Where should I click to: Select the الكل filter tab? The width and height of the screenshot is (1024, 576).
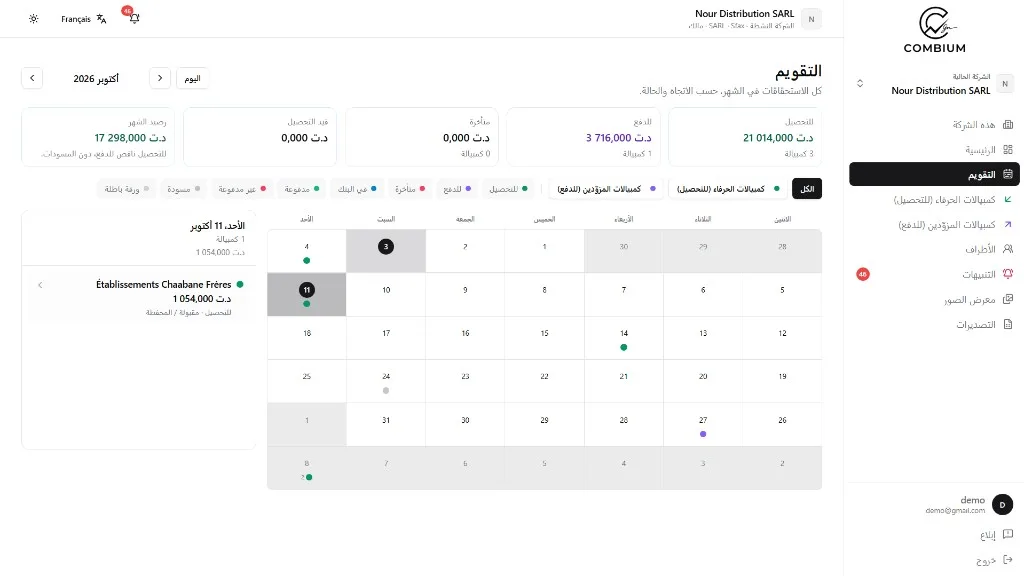(x=807, y=189)
